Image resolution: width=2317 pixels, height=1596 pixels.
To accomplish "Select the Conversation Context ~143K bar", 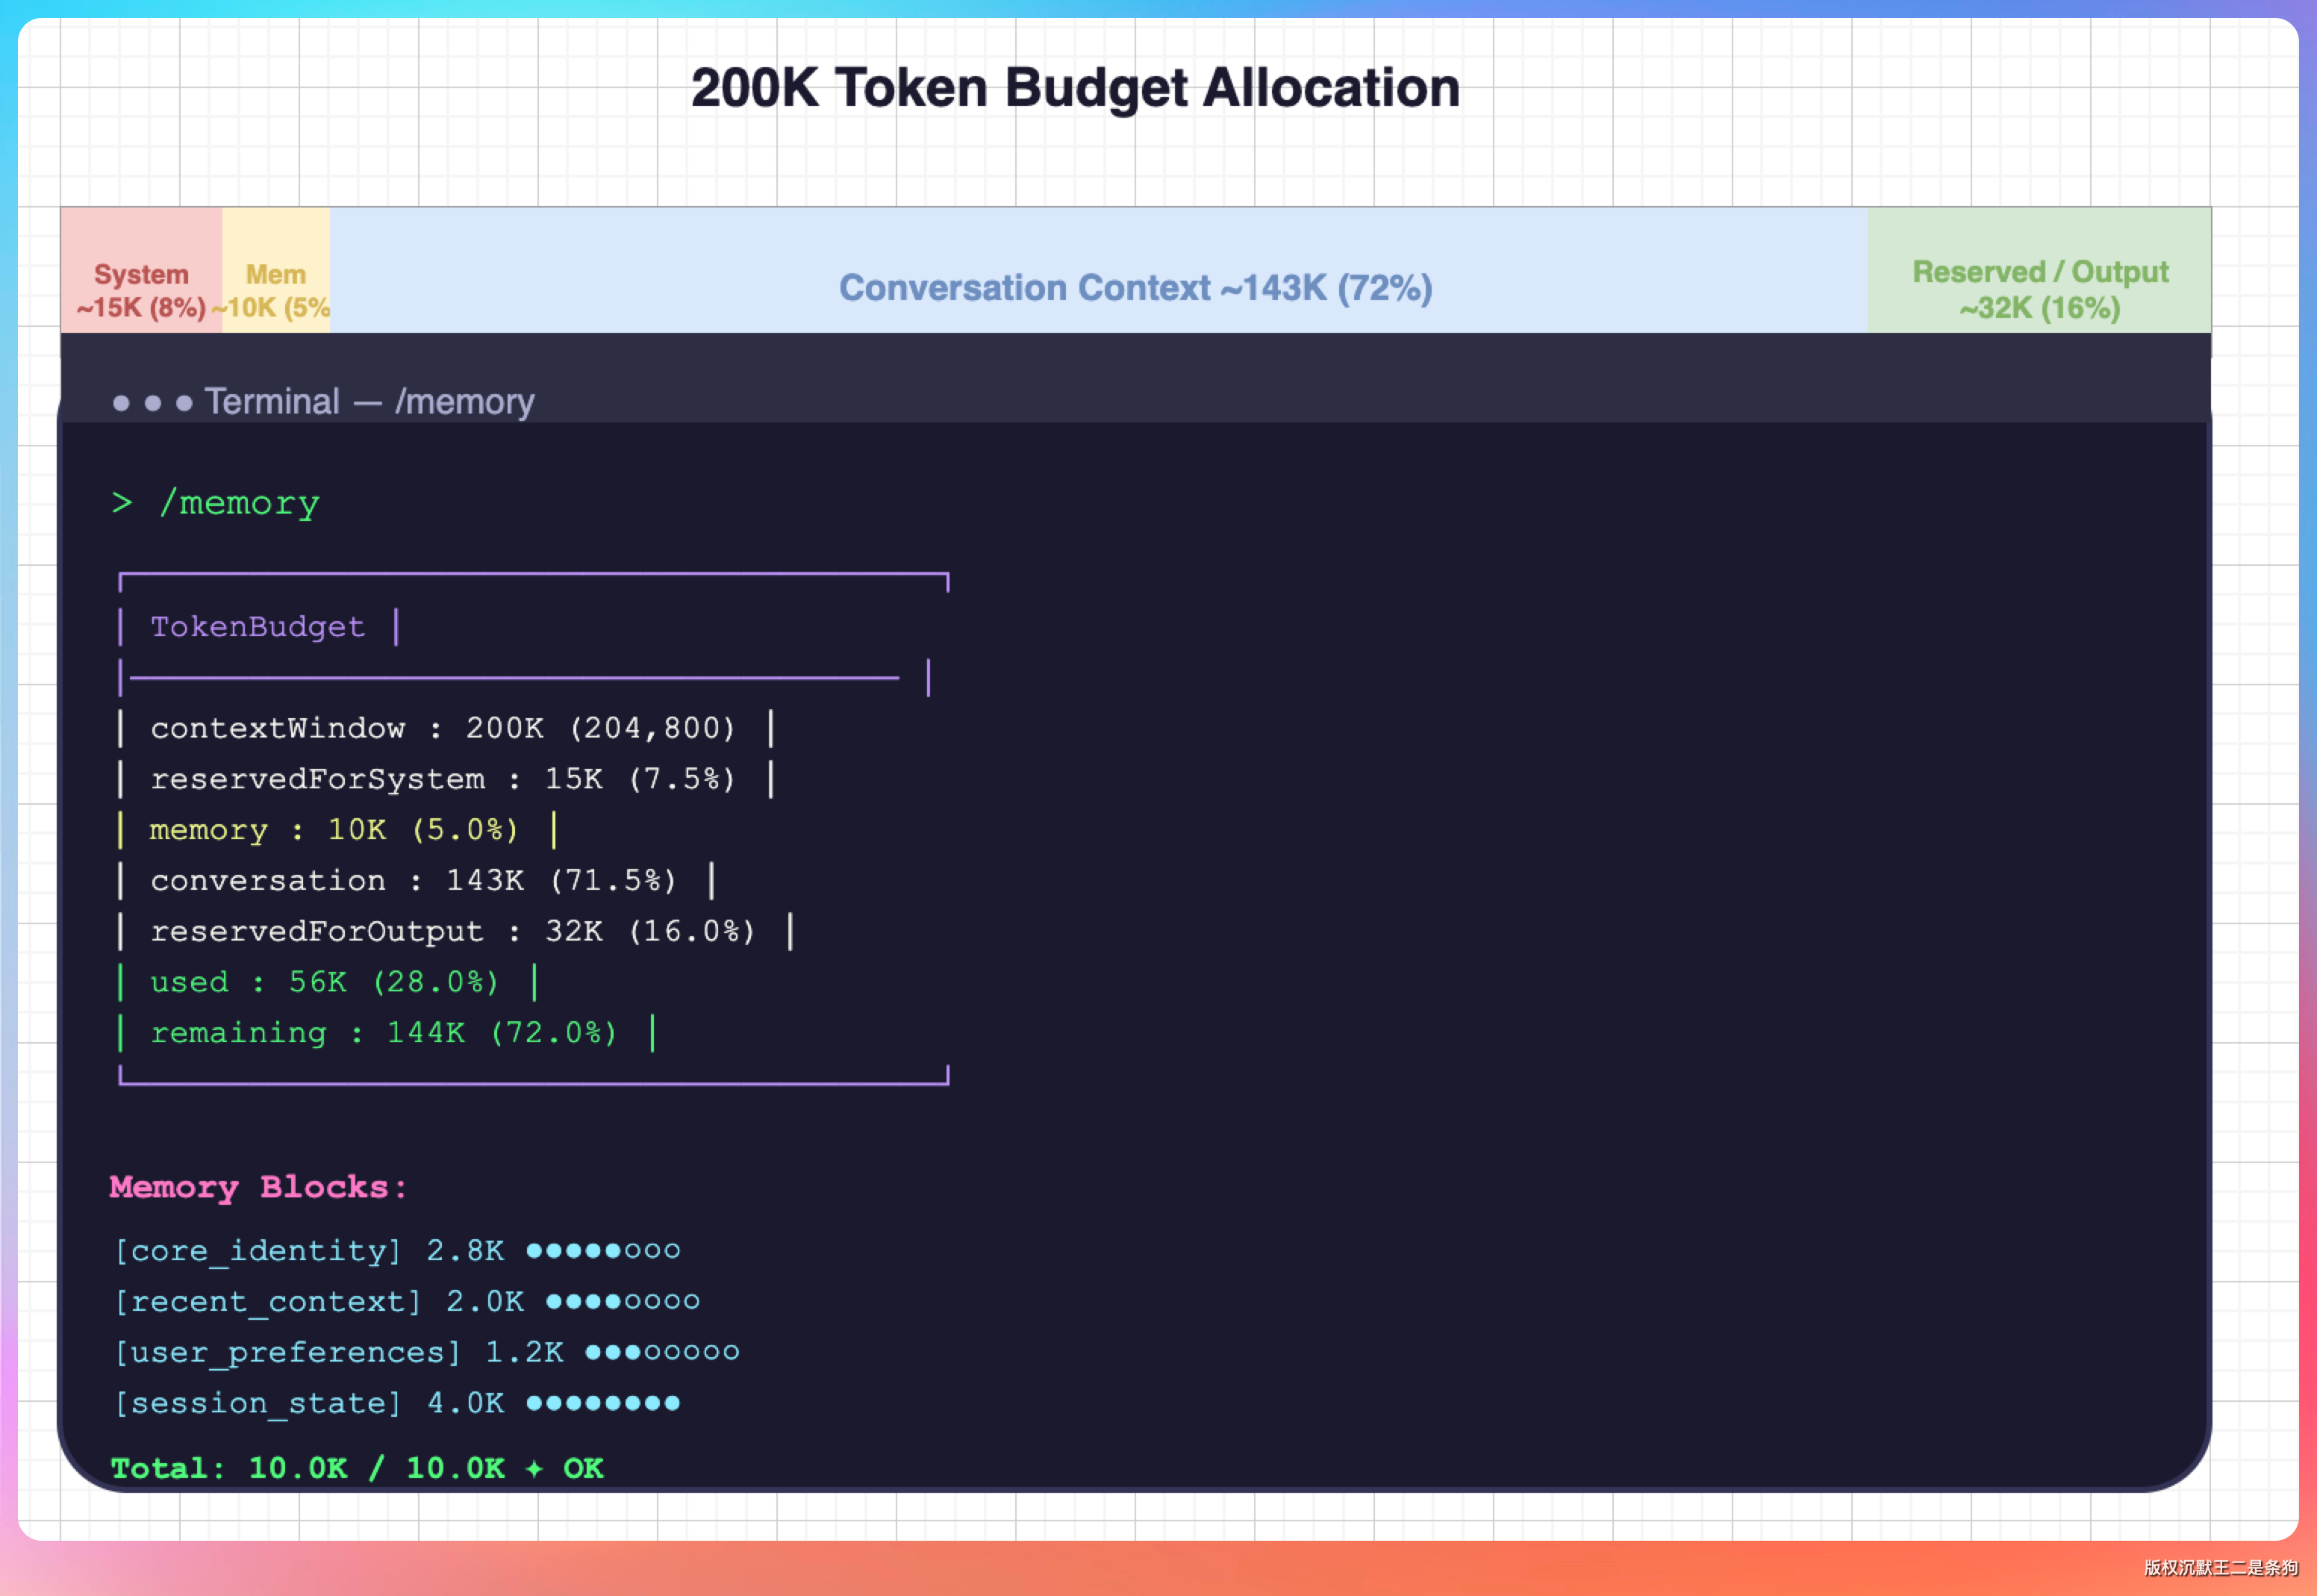I will coord(1135,288).
